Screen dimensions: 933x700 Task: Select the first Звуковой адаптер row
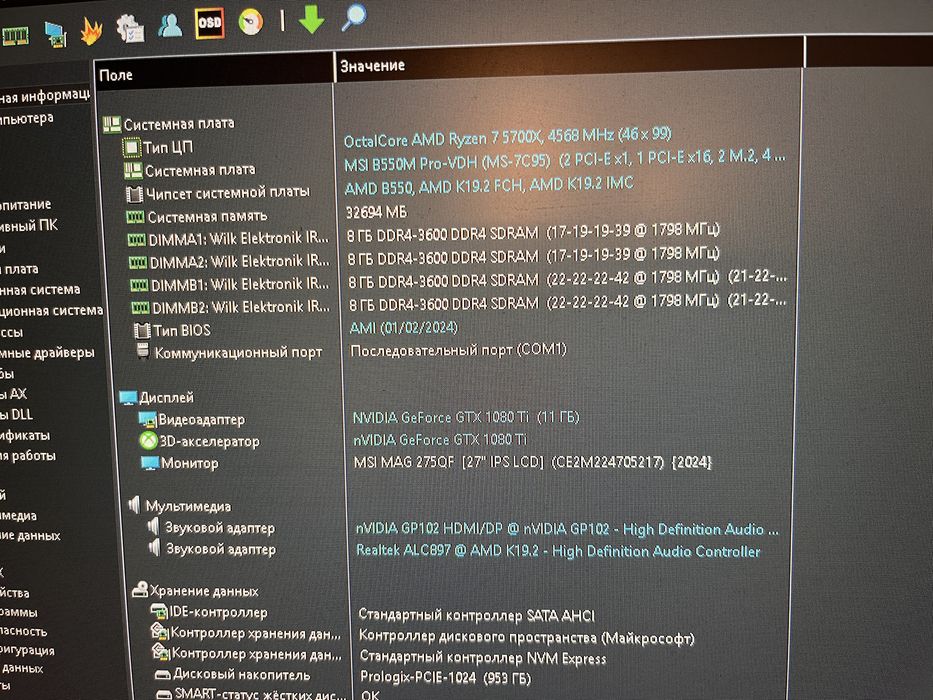pos(220,527)
